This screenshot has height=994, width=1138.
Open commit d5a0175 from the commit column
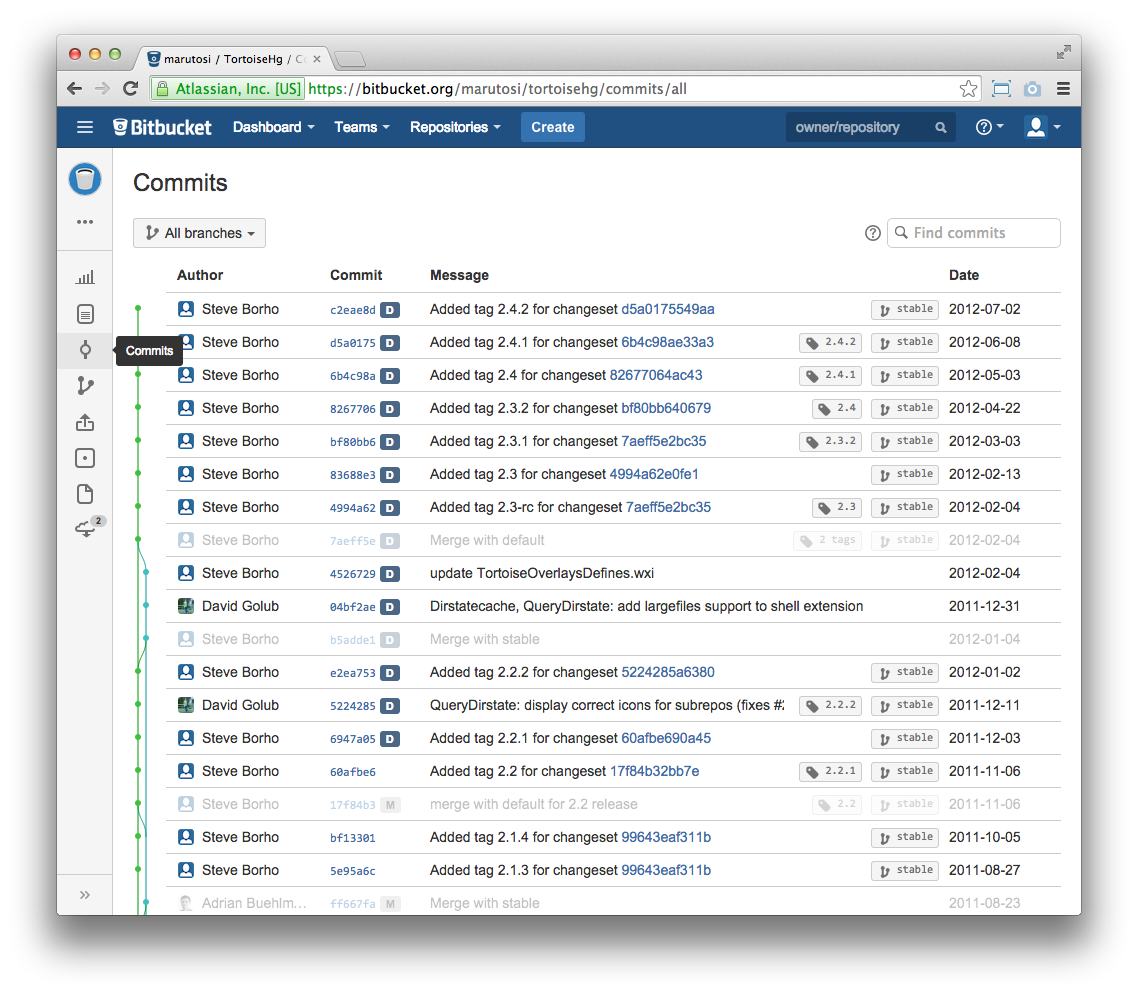pos(353,343)
